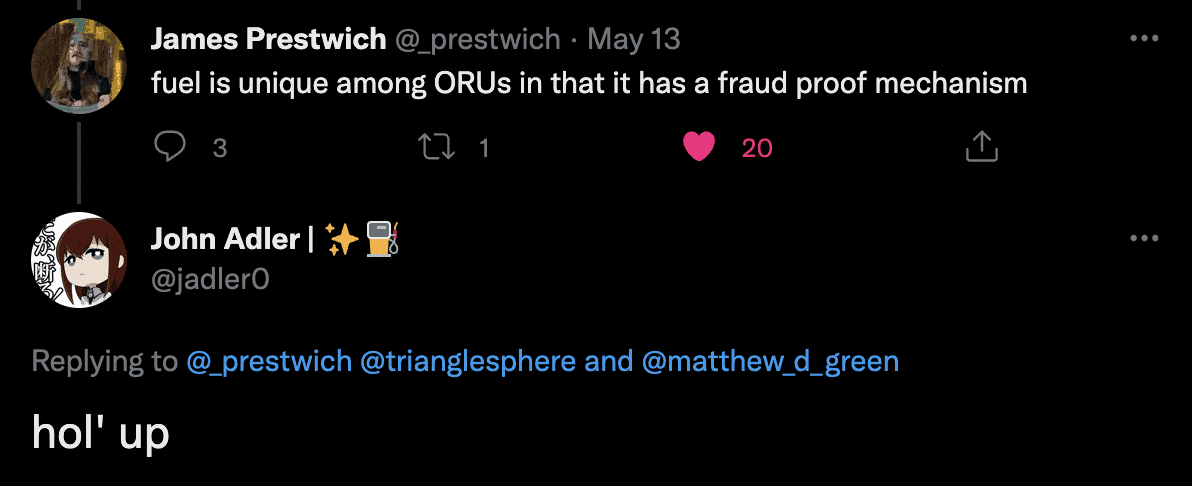Image resolution: width=1192 pixels, height=486 pixels.
Task: Open James Prestwich's profile picture
Action: tap(79, 66)
